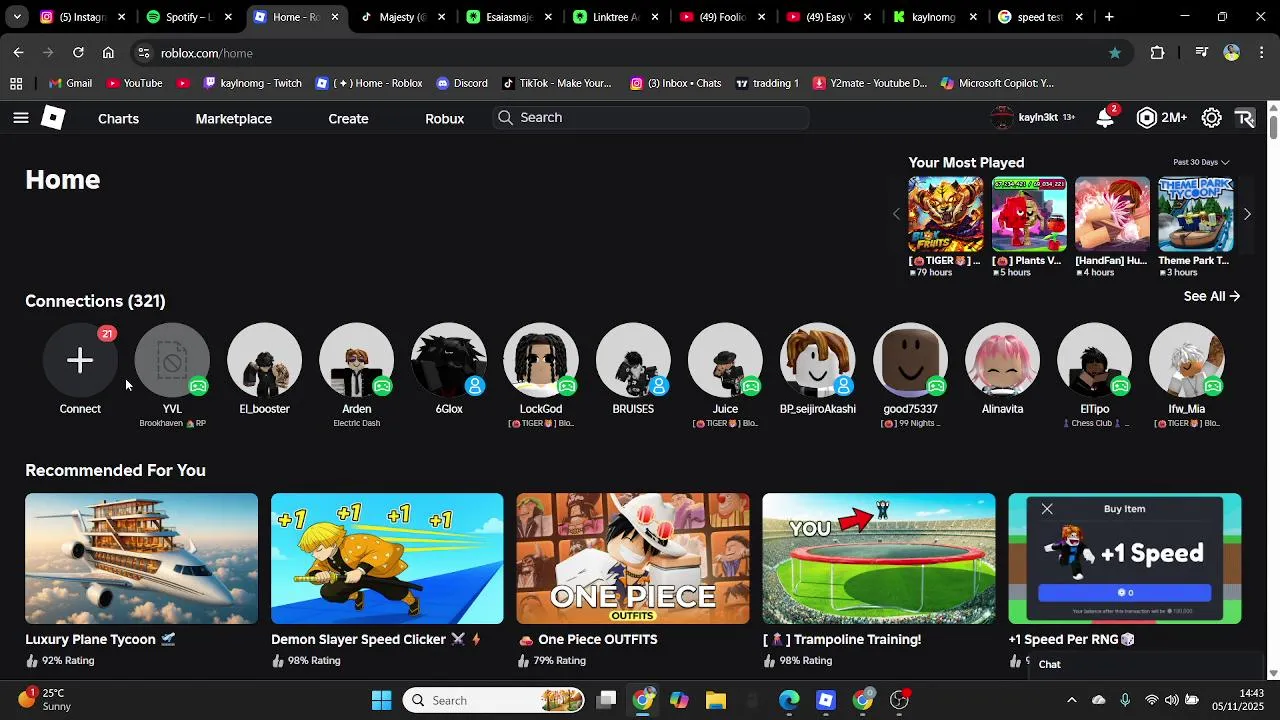
Task: Open the Create menu
Action: point(348,118)
